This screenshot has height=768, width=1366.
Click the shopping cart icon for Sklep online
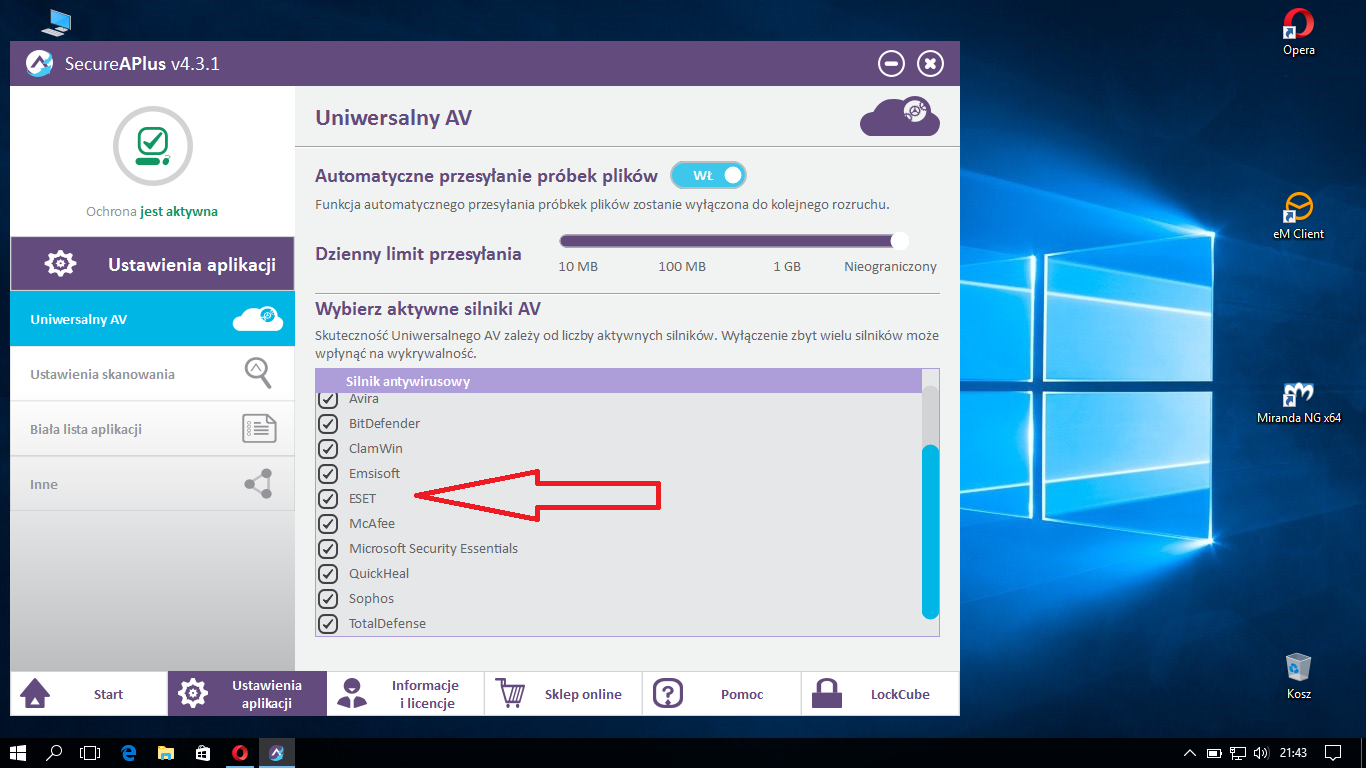point(511,693)
